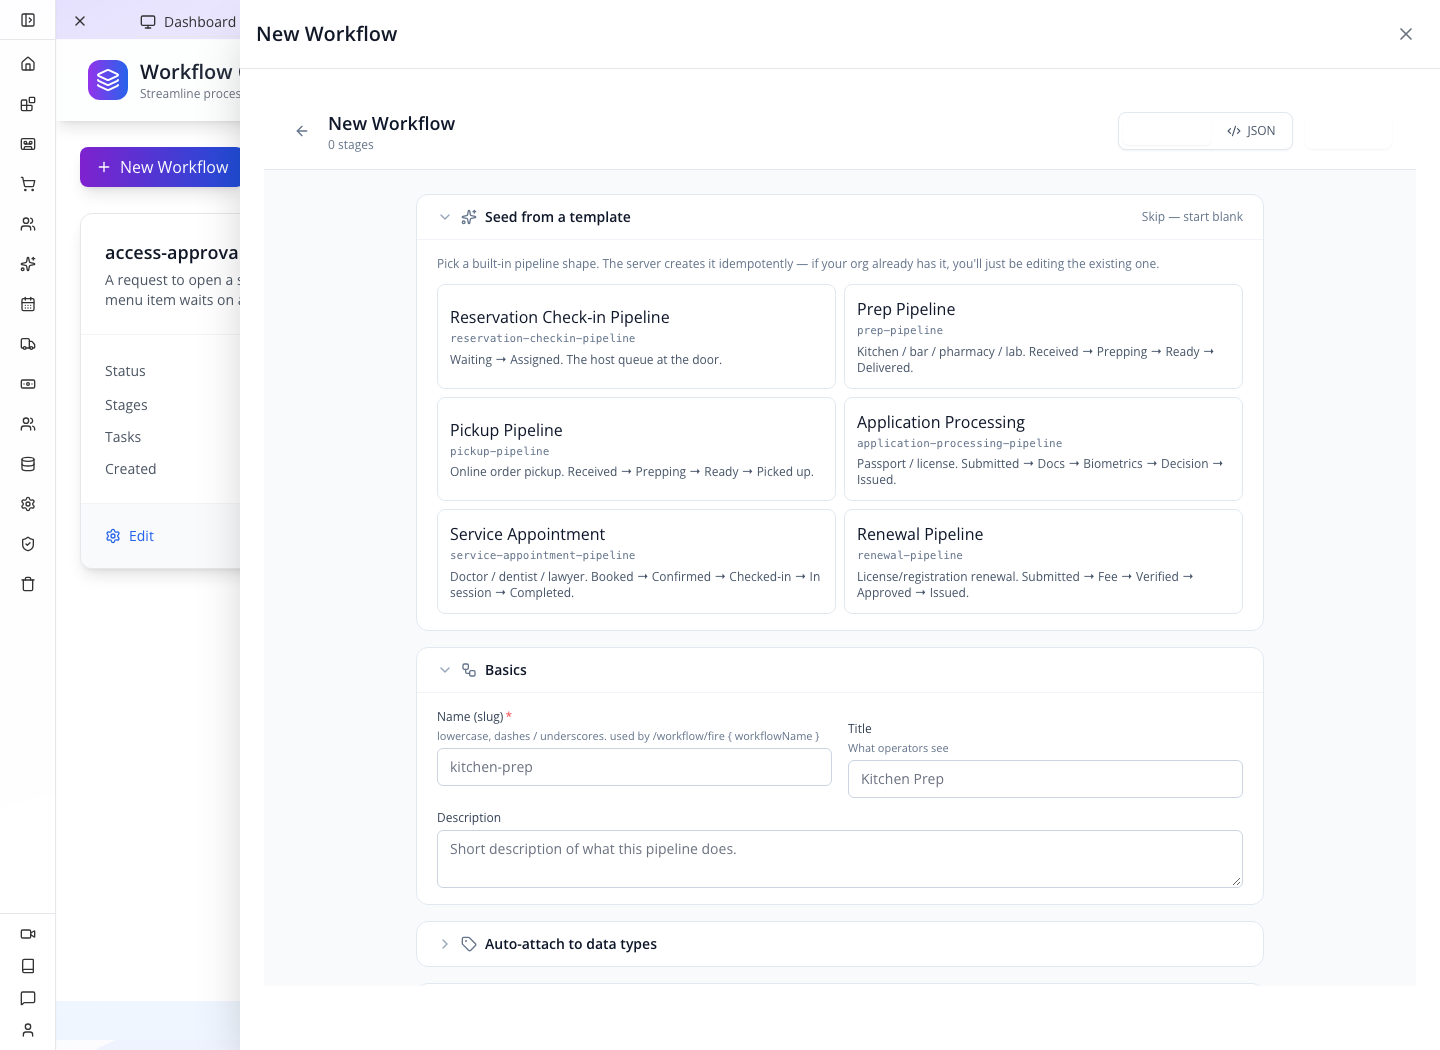This screenshot has height=1050, width=1440.
Task: Open the settings gear icon in sidebar
Action: [x=28, y=504]
